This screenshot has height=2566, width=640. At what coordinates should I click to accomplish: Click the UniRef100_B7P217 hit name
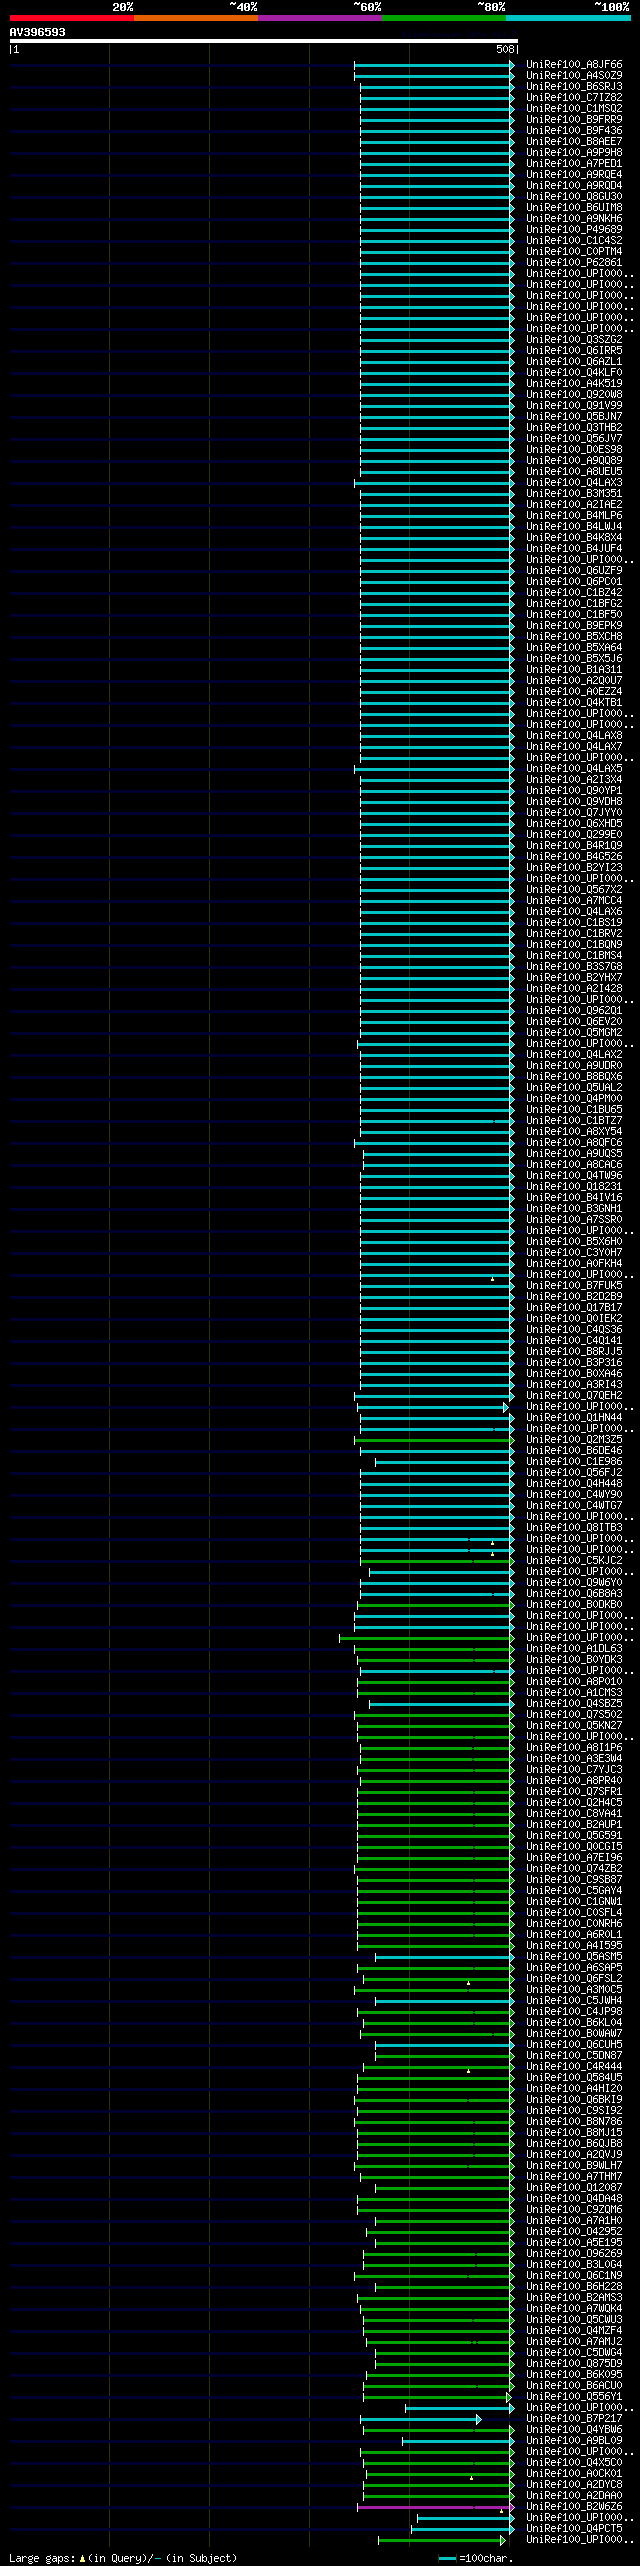[x=574, y=2419]
